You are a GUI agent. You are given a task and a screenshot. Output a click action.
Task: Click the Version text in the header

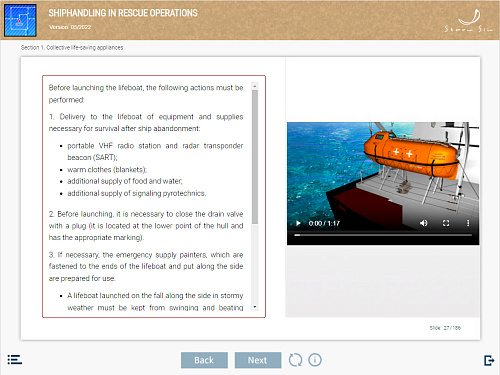click(70, 27)
